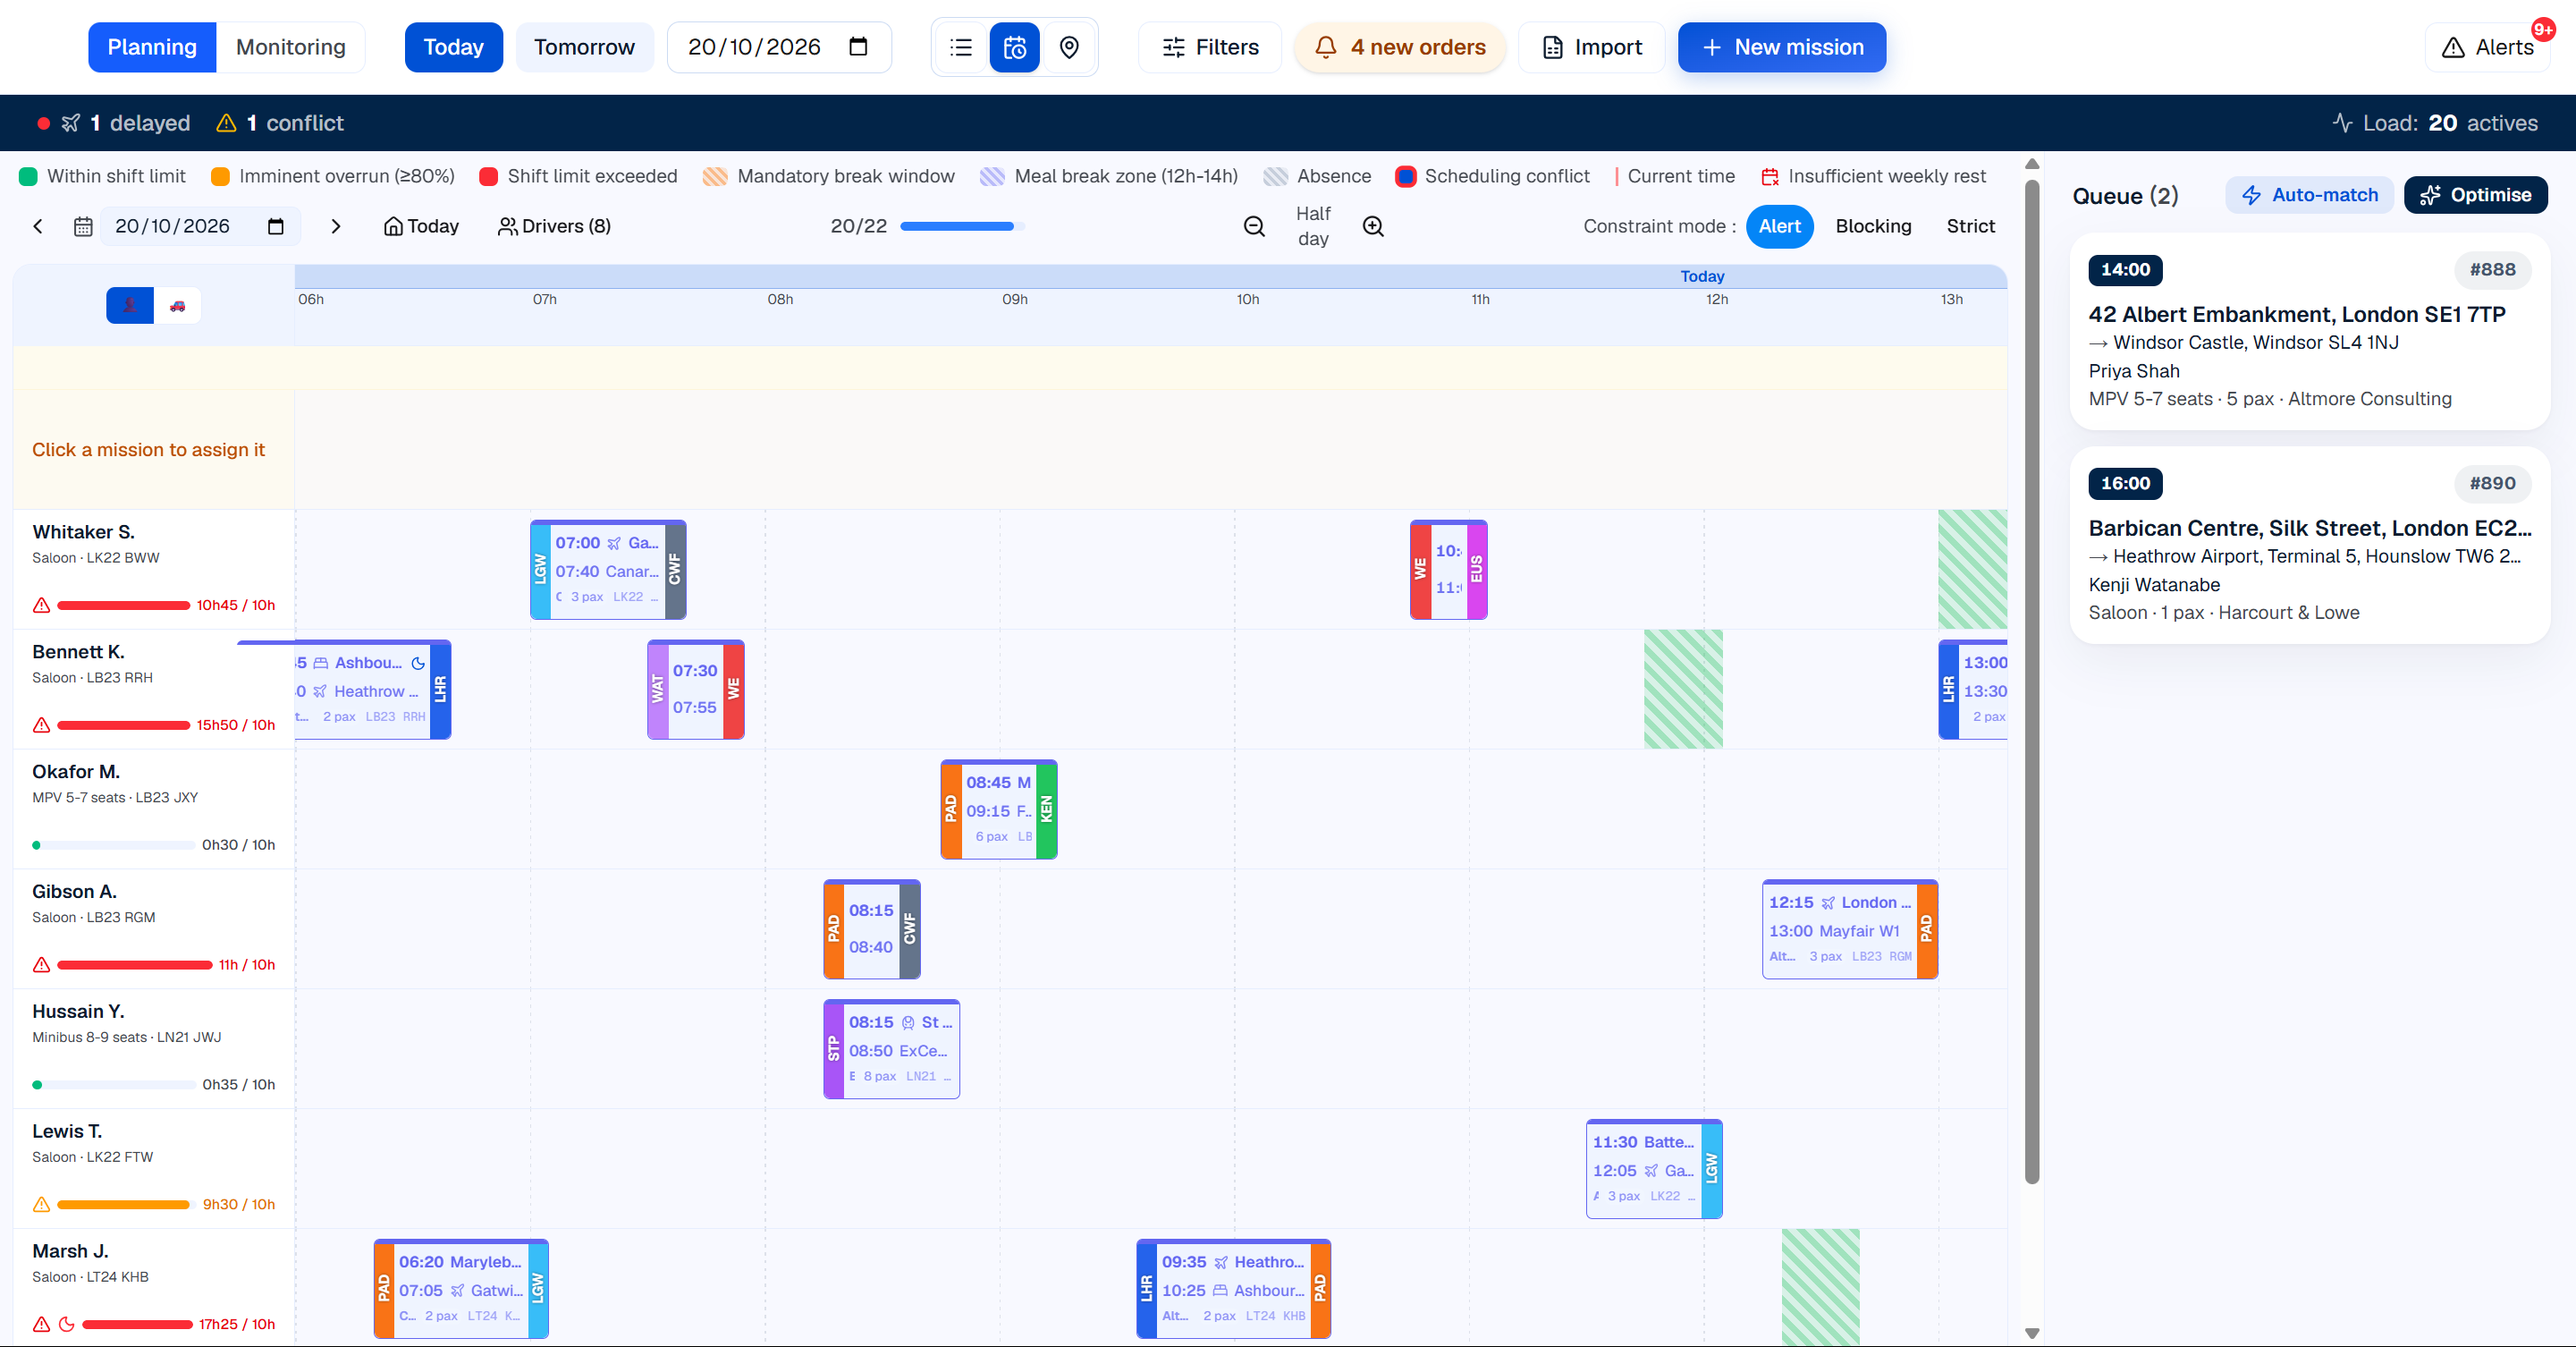
Task: Click the vehicle view toggle icon
Action: pyautogui.click(x=177, y=305)
